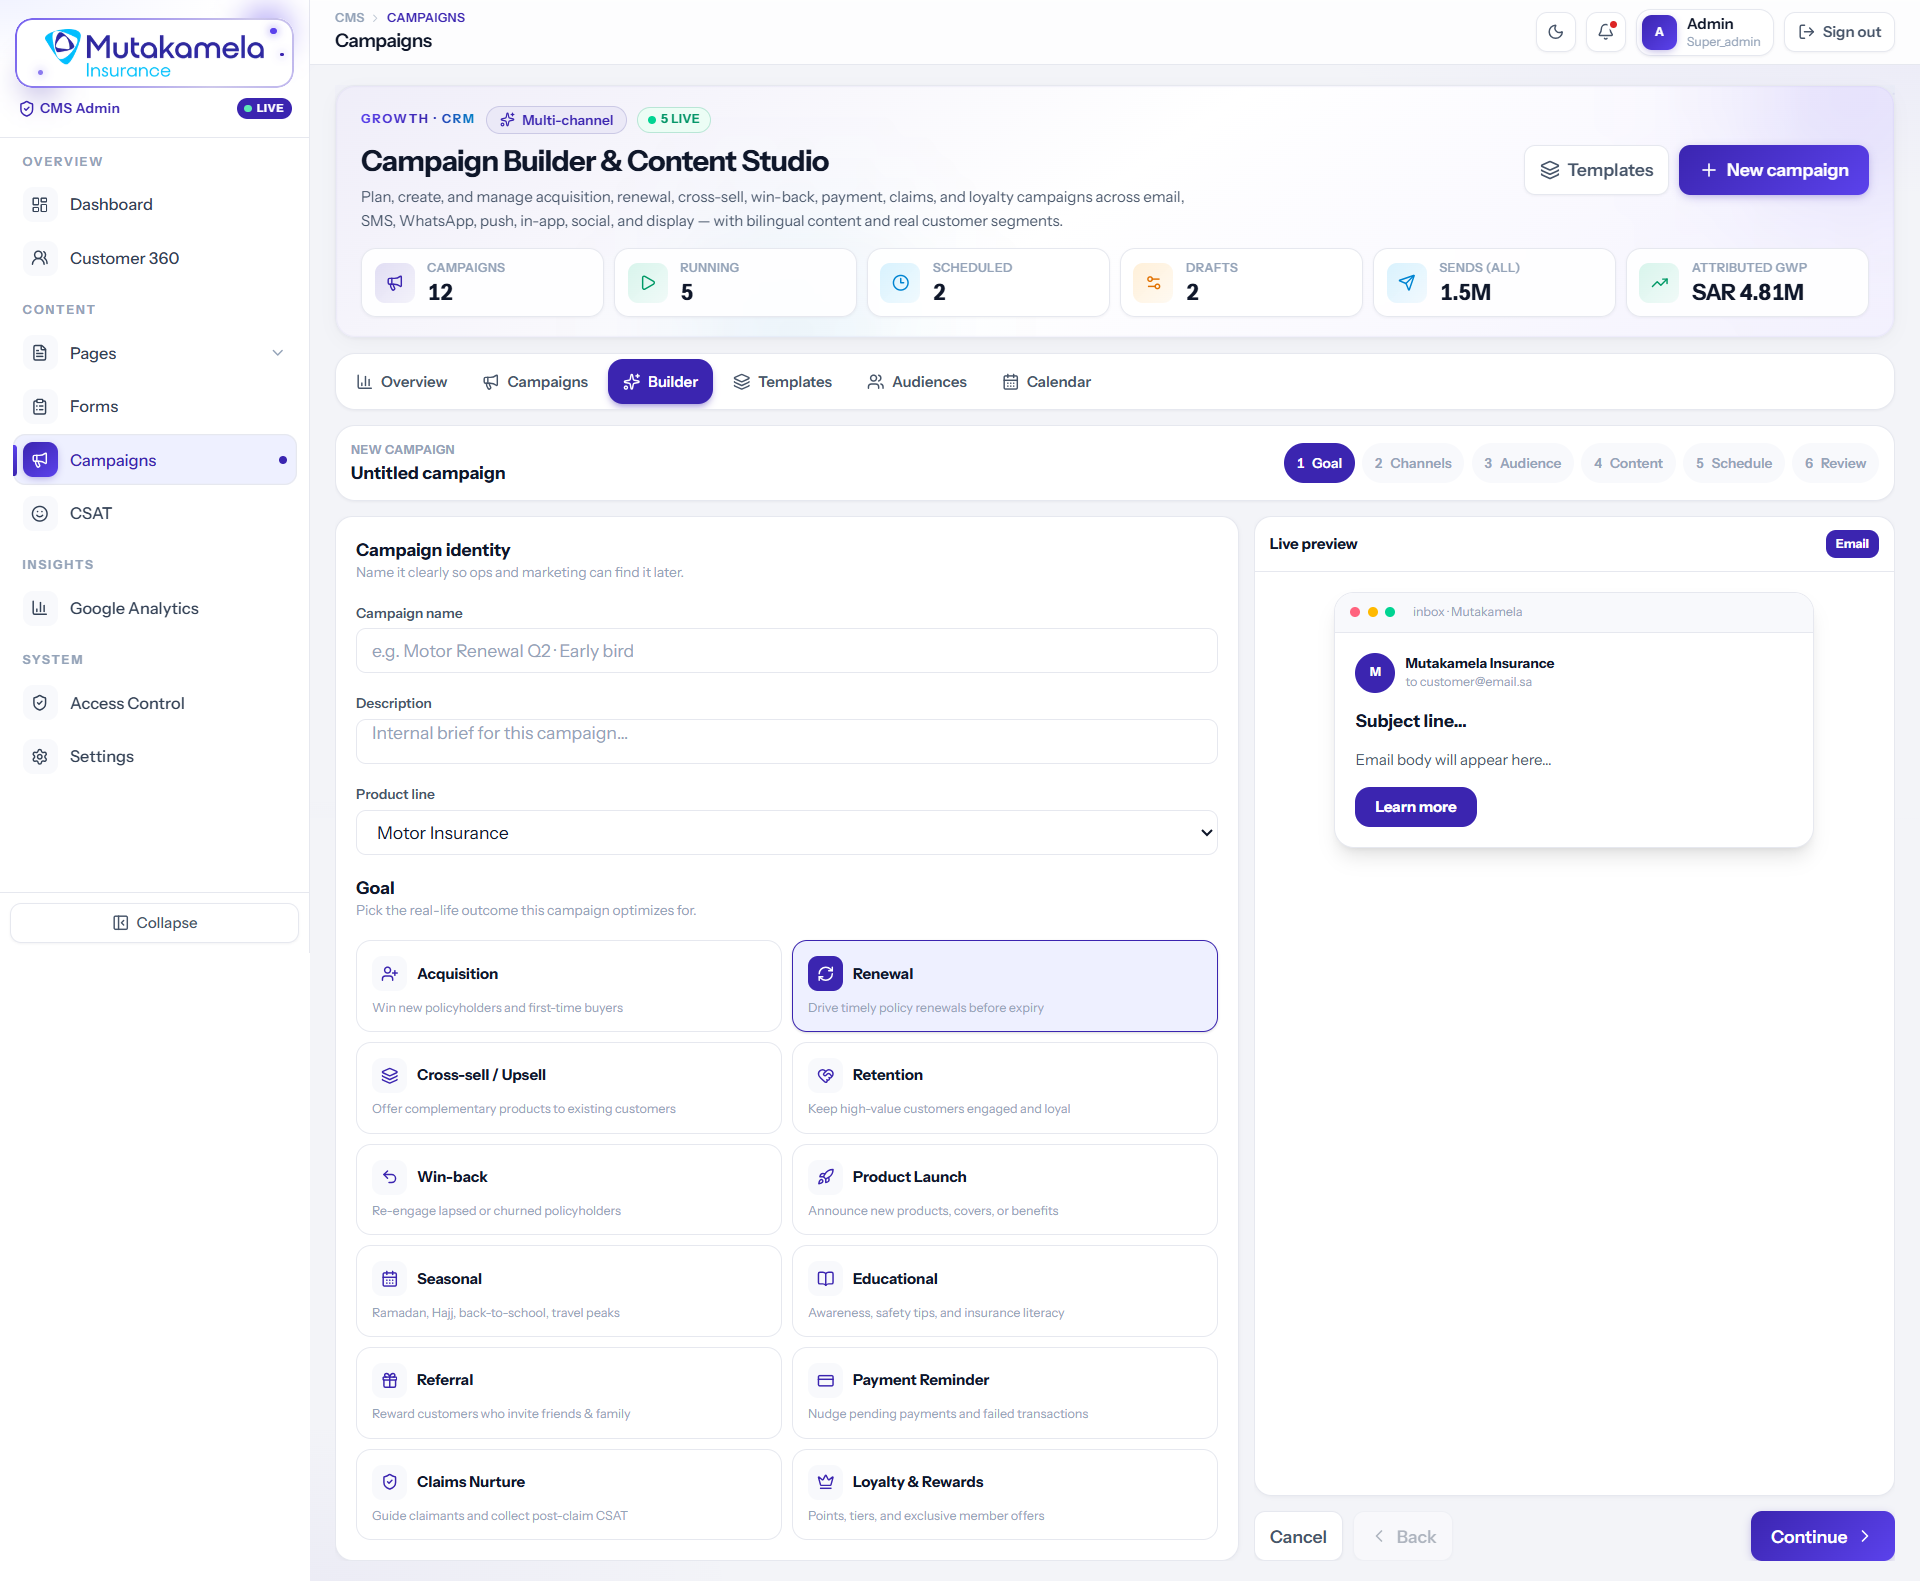This screenshot has height=1581, width=1920.
Task: Choose the Win-back goal option
Action: pyautogui.click(x=569, y=1190)
